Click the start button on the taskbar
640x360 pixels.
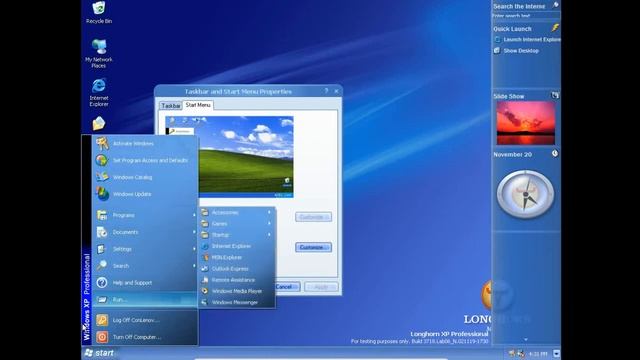tap(99, 353)
